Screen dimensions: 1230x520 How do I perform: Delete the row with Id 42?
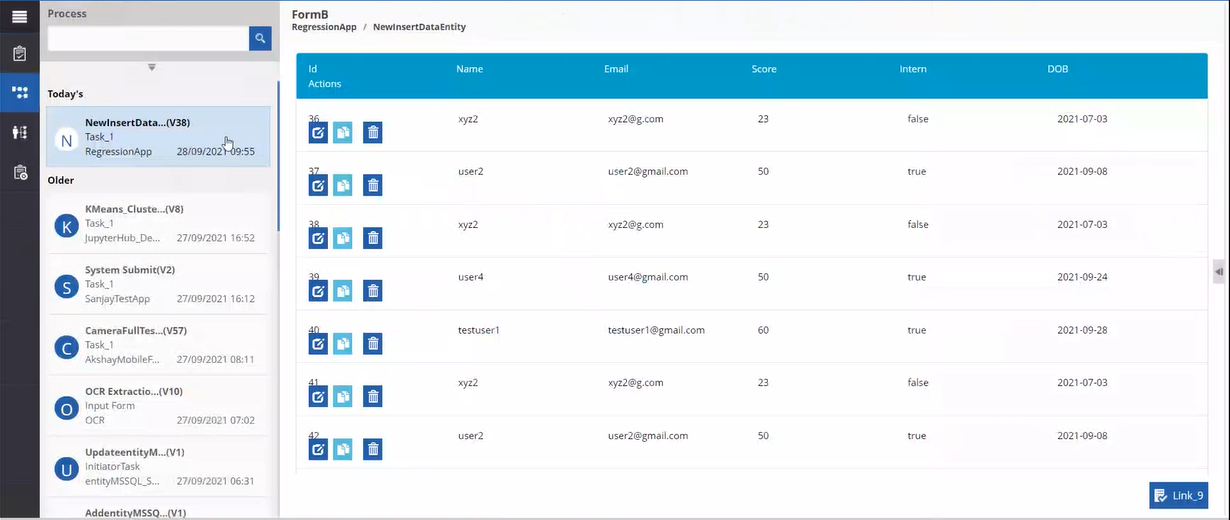(x=373, y=450)
